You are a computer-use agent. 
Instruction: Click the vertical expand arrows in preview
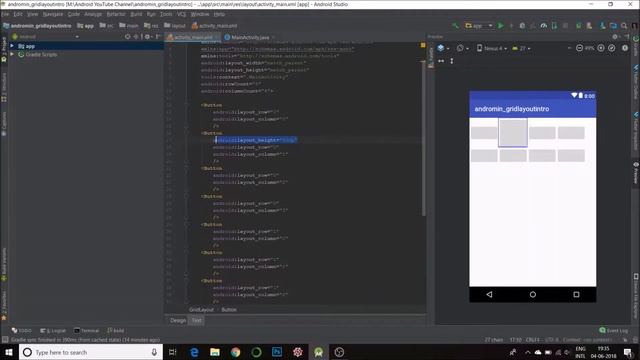[x=452, y=61]
